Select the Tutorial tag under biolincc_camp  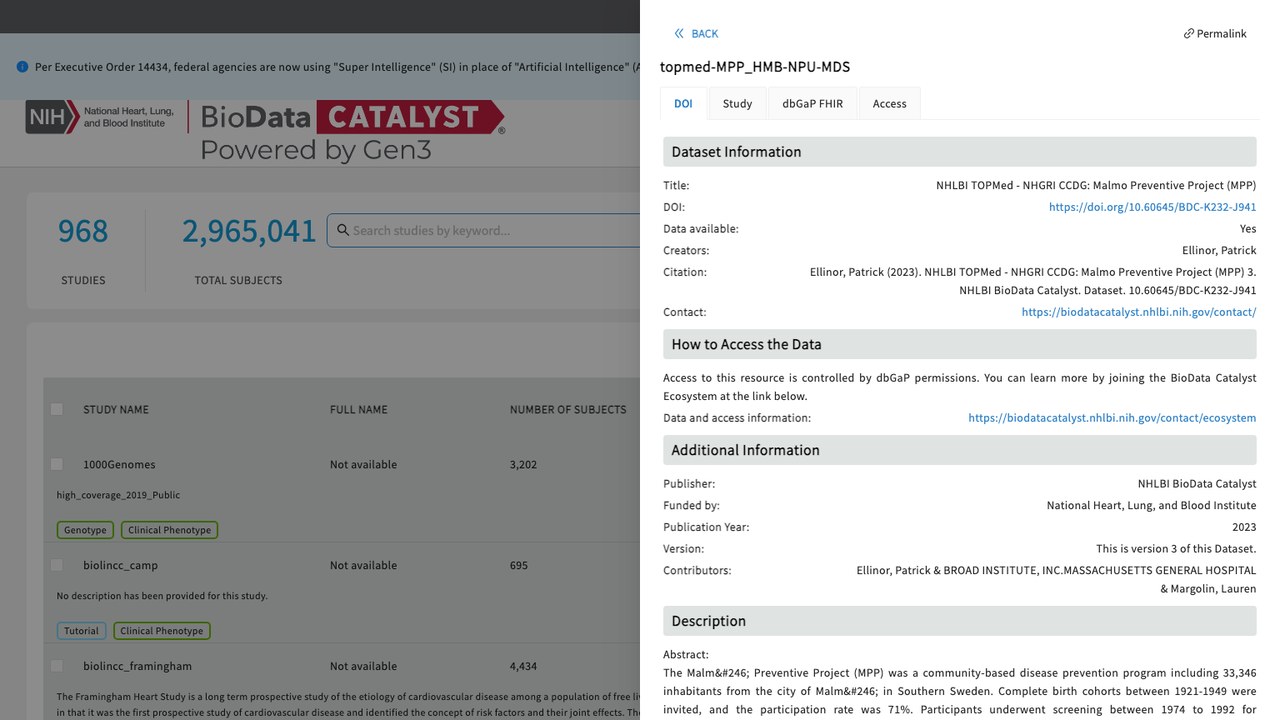(x=82, y=631)
